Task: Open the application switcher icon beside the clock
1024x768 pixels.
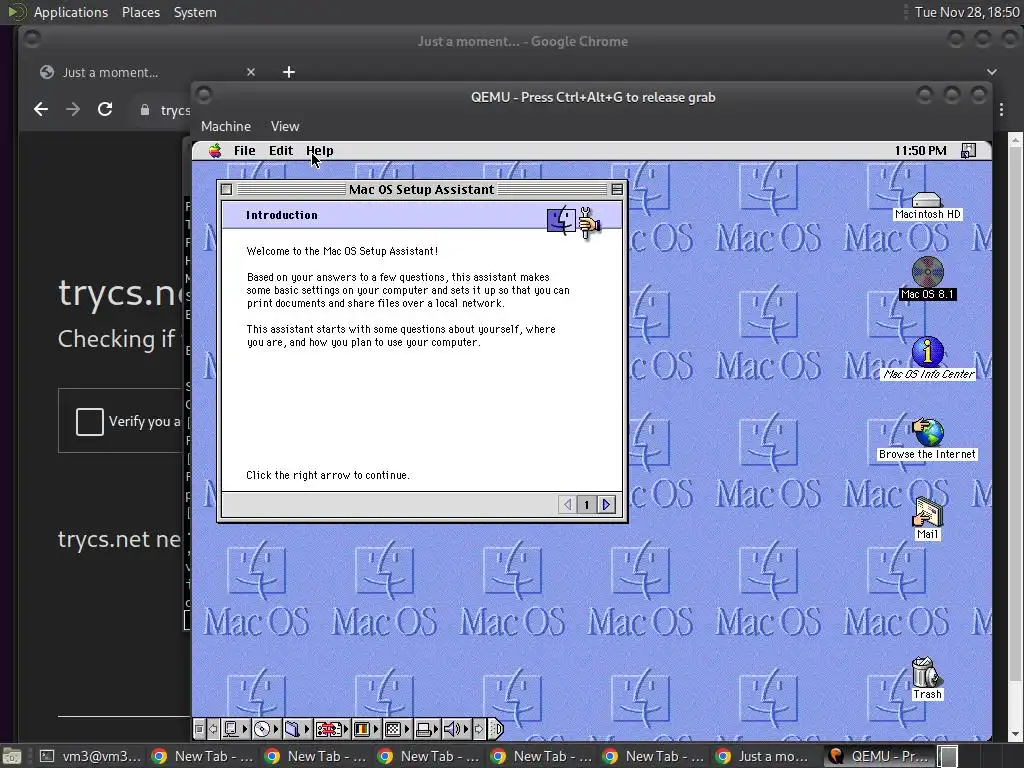Action: coord(968,151)
